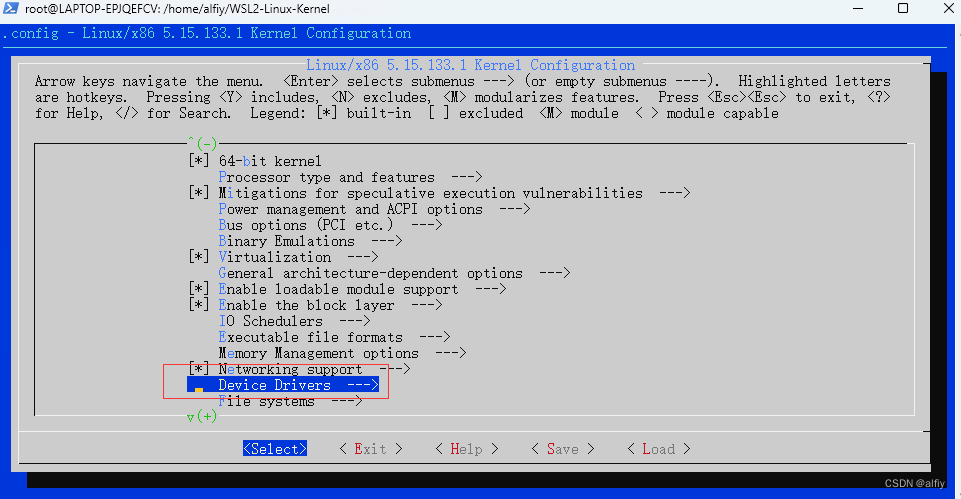Image resolution: width=961 pixels, height=499 pixels.
Task: Click the < Exit > button
Action: point(371,449)
